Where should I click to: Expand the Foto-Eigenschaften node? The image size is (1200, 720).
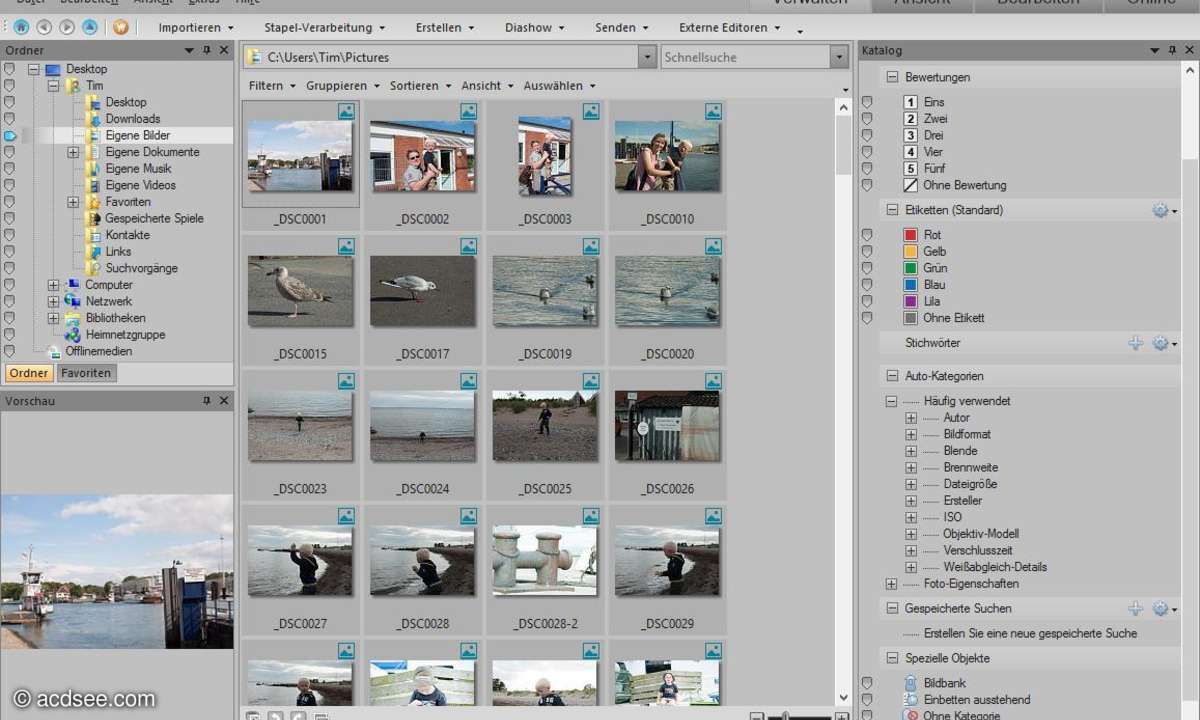pyautogui.click(x=891, y=584)
